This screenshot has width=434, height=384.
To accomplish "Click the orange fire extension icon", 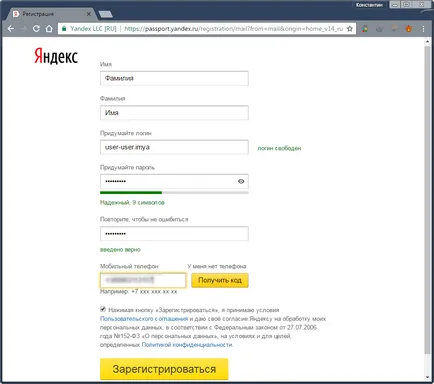I will [409, 29].
